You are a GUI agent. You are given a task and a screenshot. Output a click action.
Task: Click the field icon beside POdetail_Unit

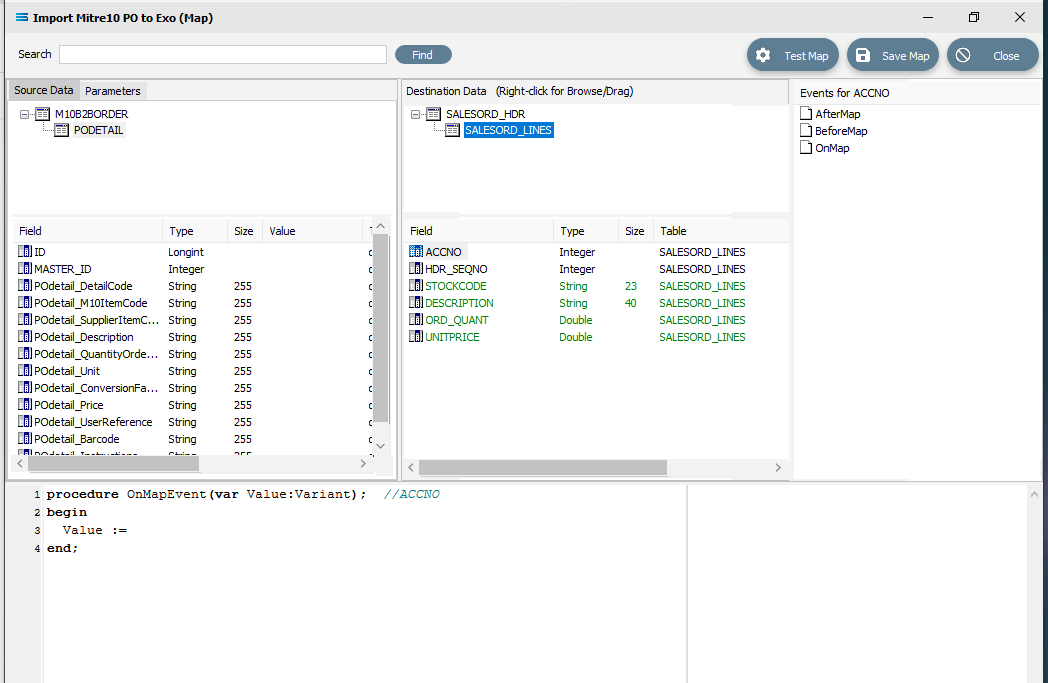click(25, 371)
